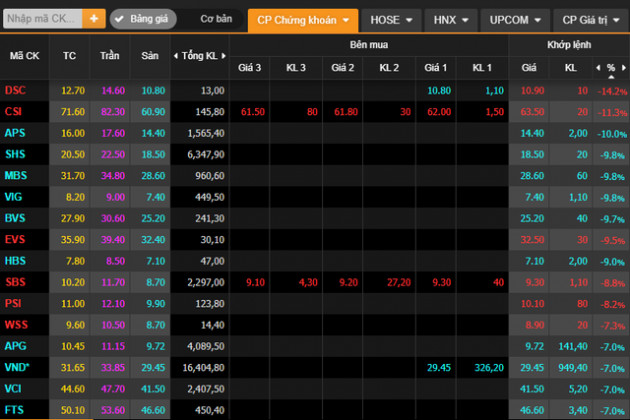Select the VND stock symbol

pyautogui.click(x=16, y=368)
